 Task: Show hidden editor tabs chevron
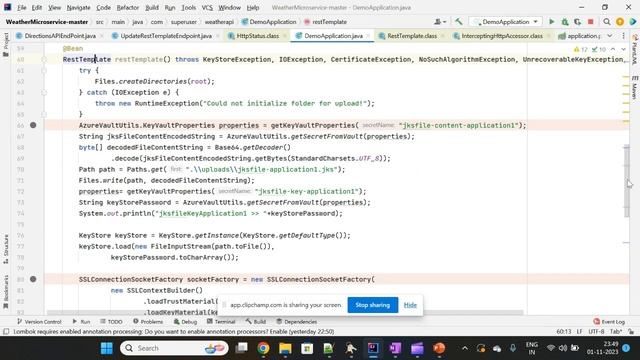[609, 36]
